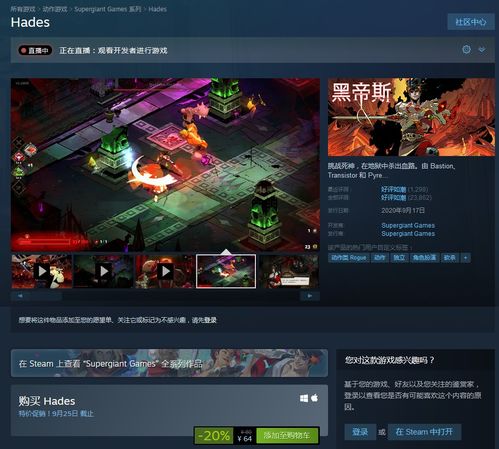Add Hades to cart with 添加至购物车
The image size is (499, 449).
pos(287,436)
